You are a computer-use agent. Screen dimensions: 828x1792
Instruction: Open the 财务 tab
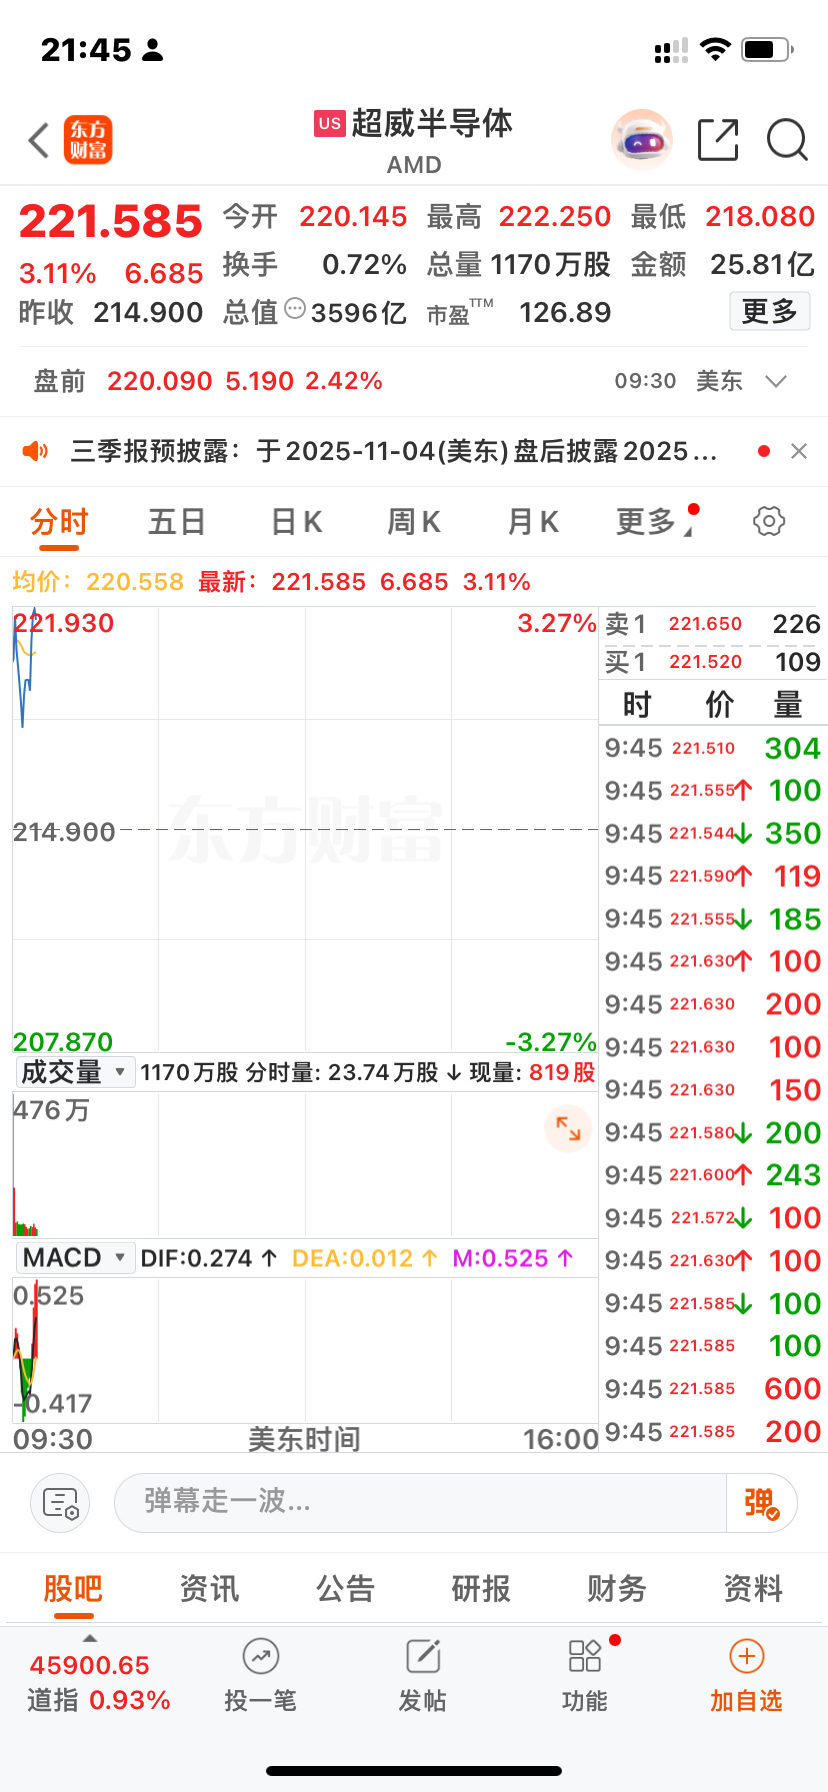click(x=617, y=1588)
